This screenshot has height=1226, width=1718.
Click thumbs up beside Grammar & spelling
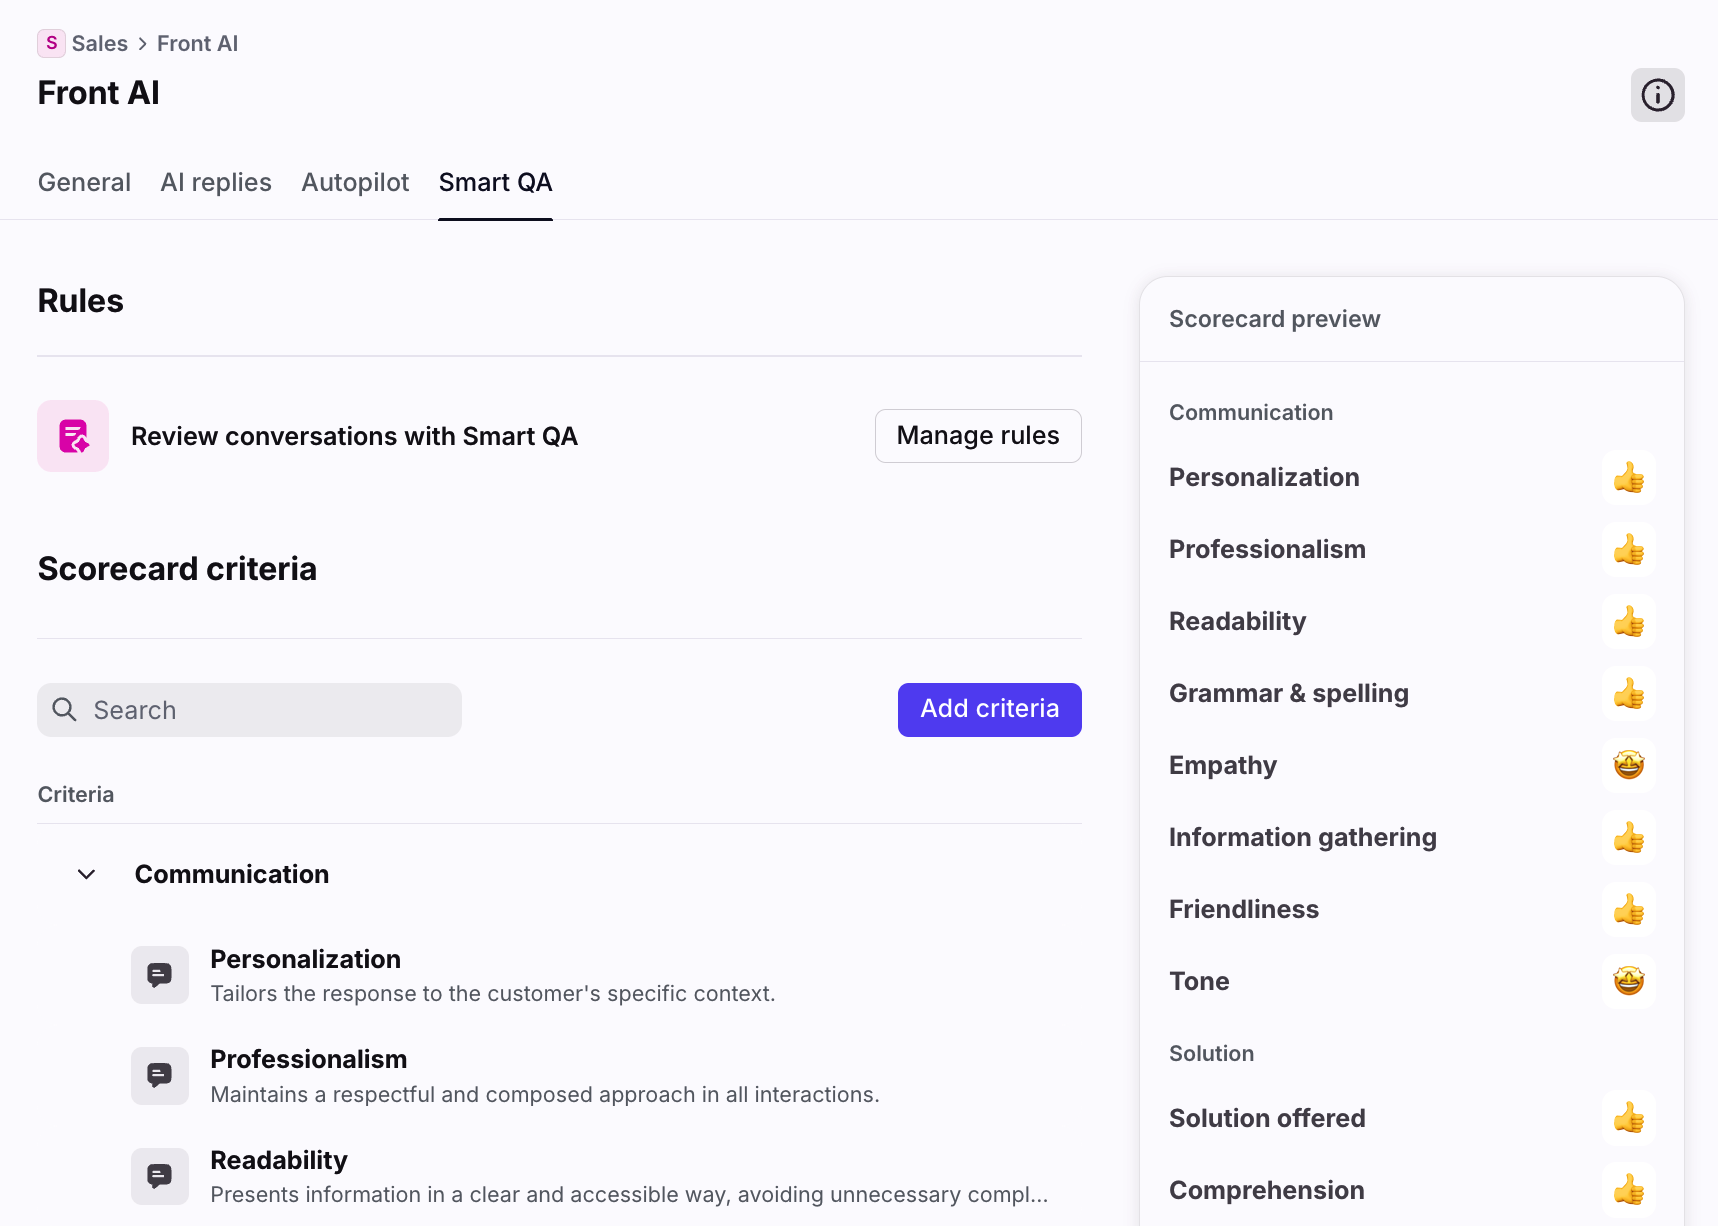click(1628, 694)
